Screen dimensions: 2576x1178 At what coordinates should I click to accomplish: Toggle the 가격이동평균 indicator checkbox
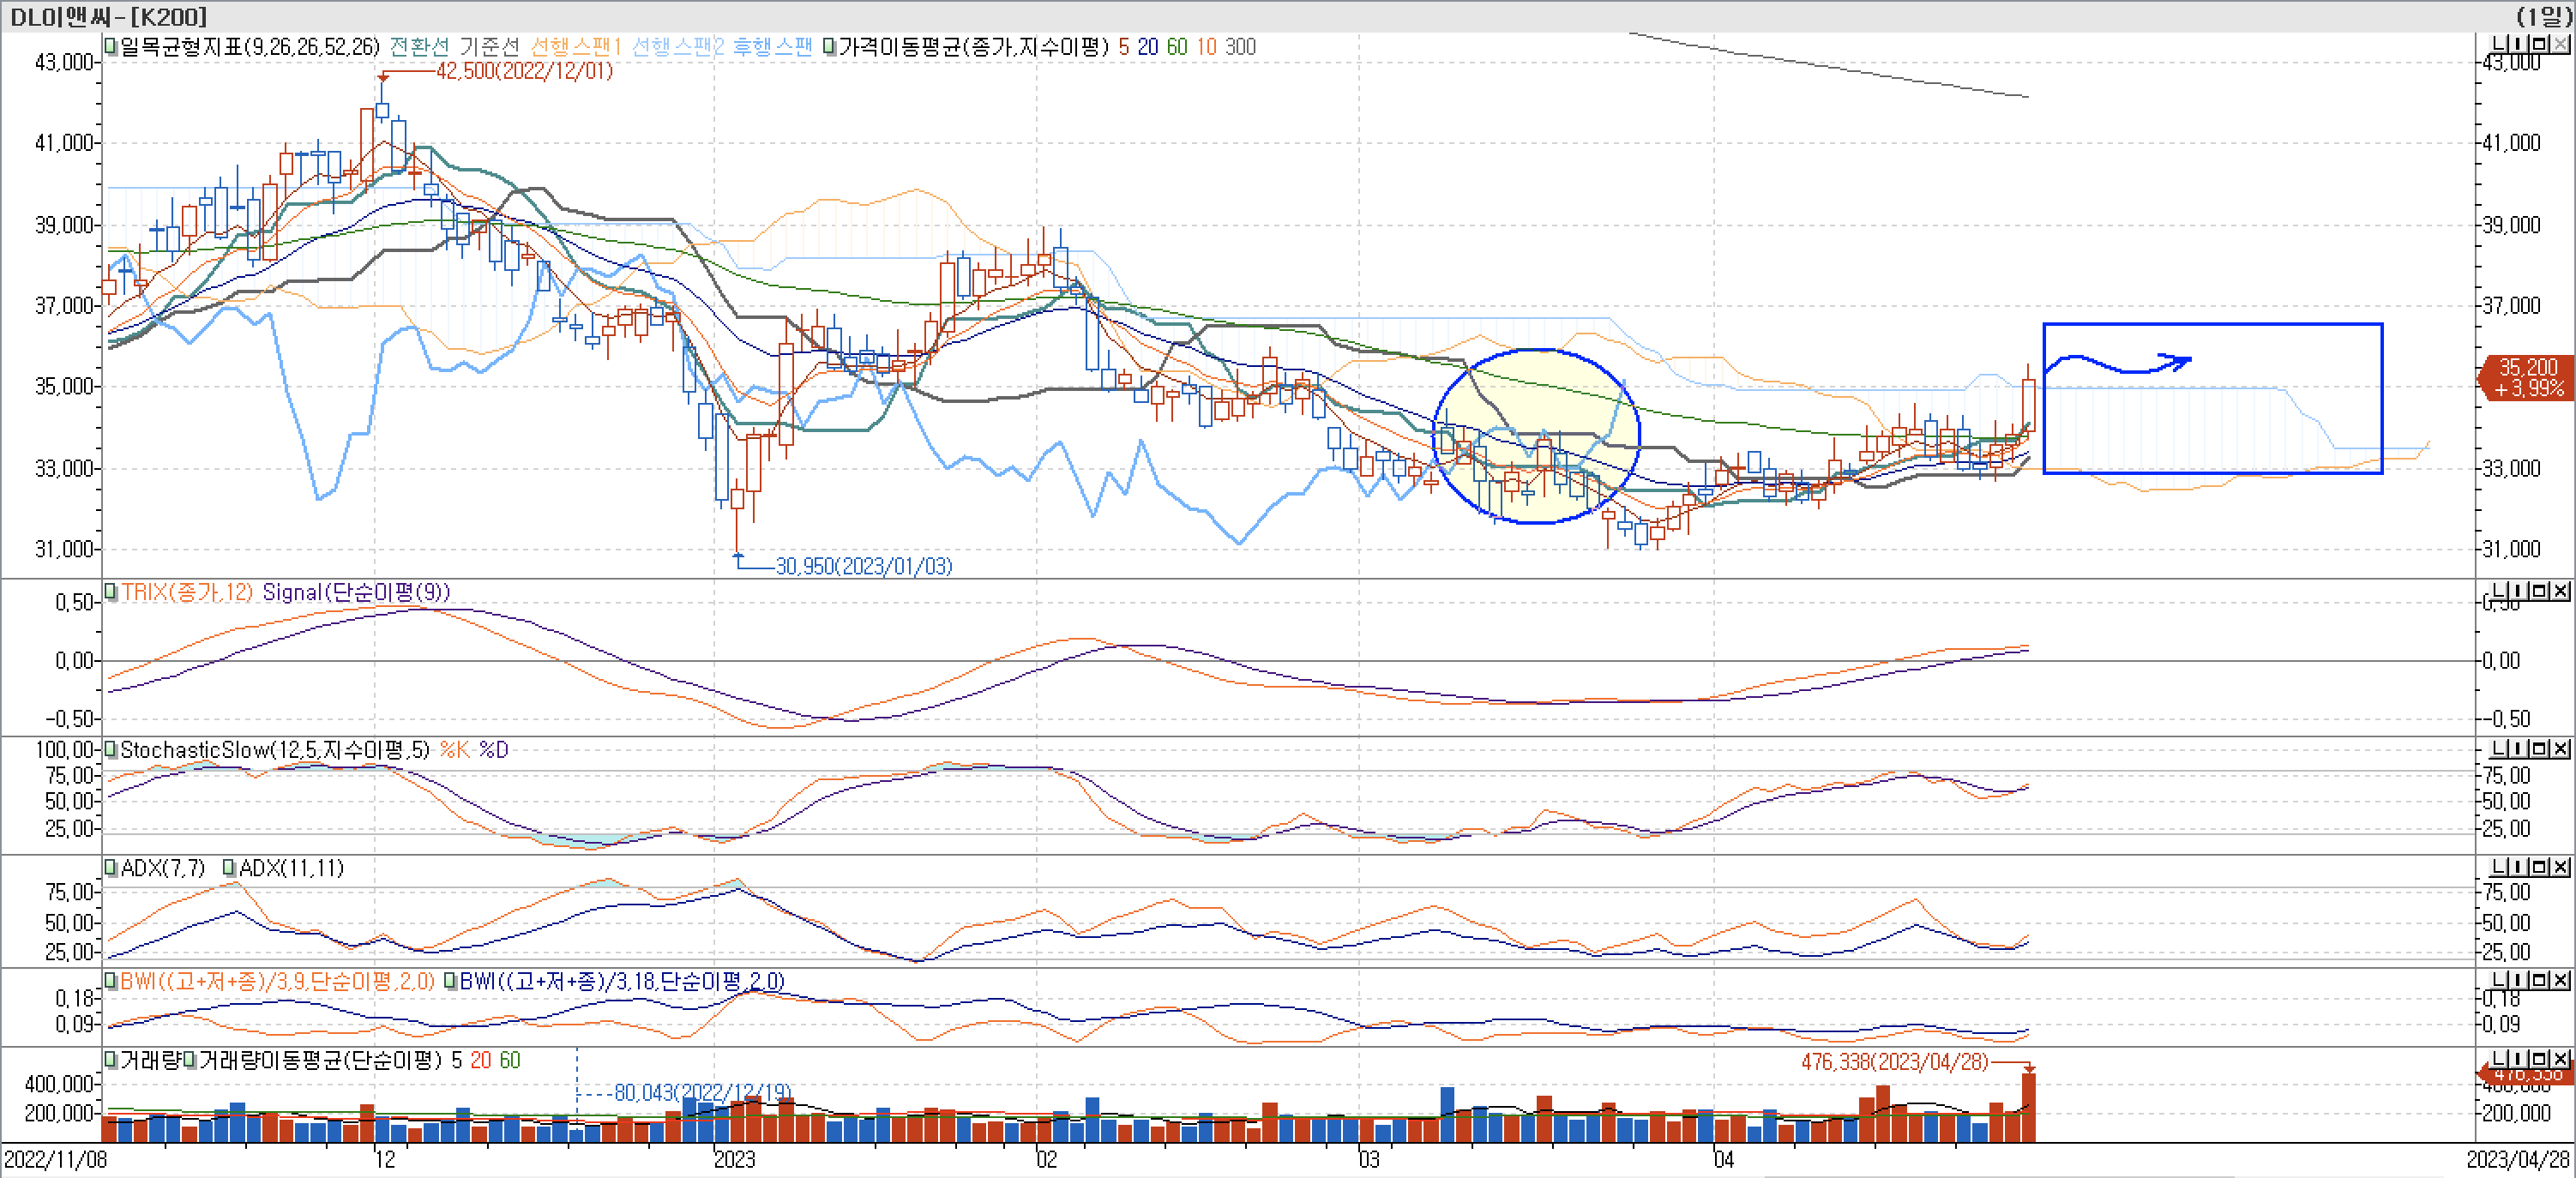[x=829, y=47]
